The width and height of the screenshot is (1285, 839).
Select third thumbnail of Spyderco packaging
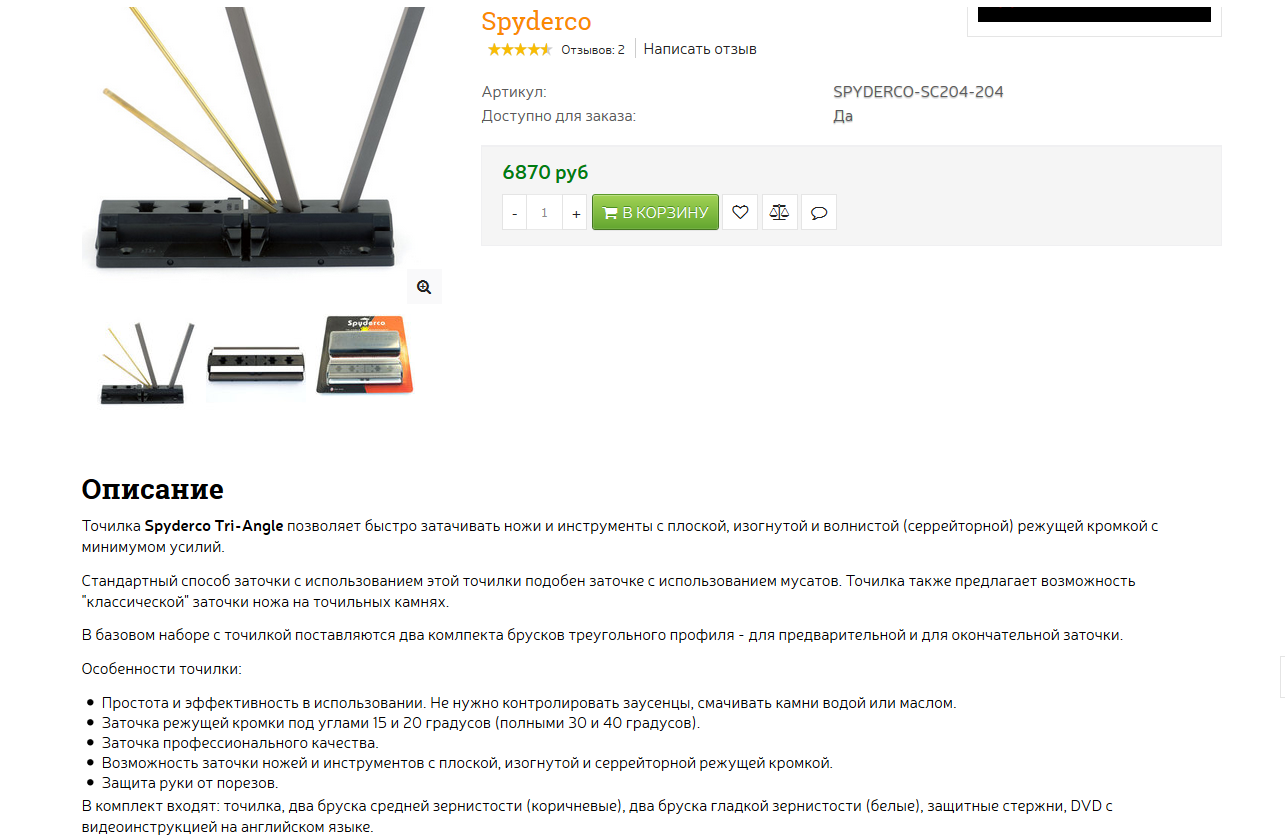click(x=364, y=355)
